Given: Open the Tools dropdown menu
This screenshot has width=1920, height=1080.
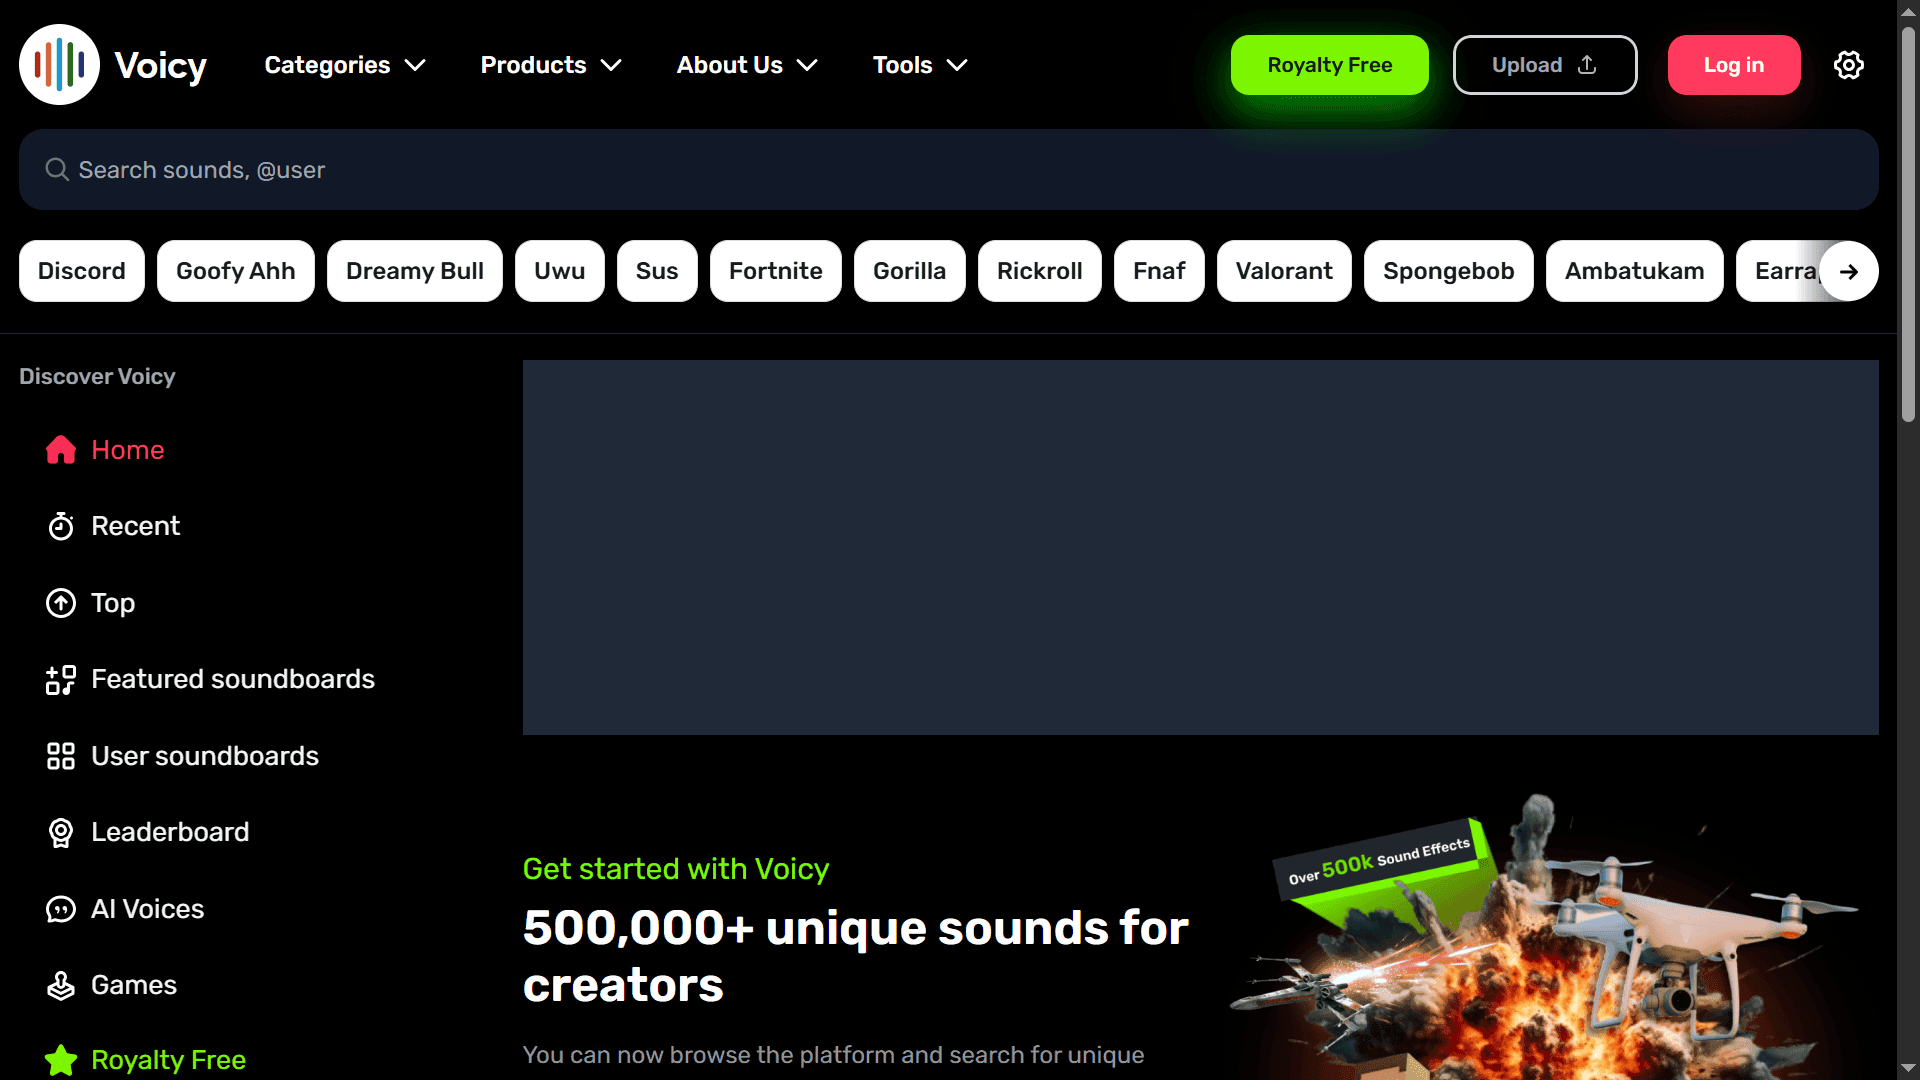Looking at the screenshot, I should coord(920,65).
